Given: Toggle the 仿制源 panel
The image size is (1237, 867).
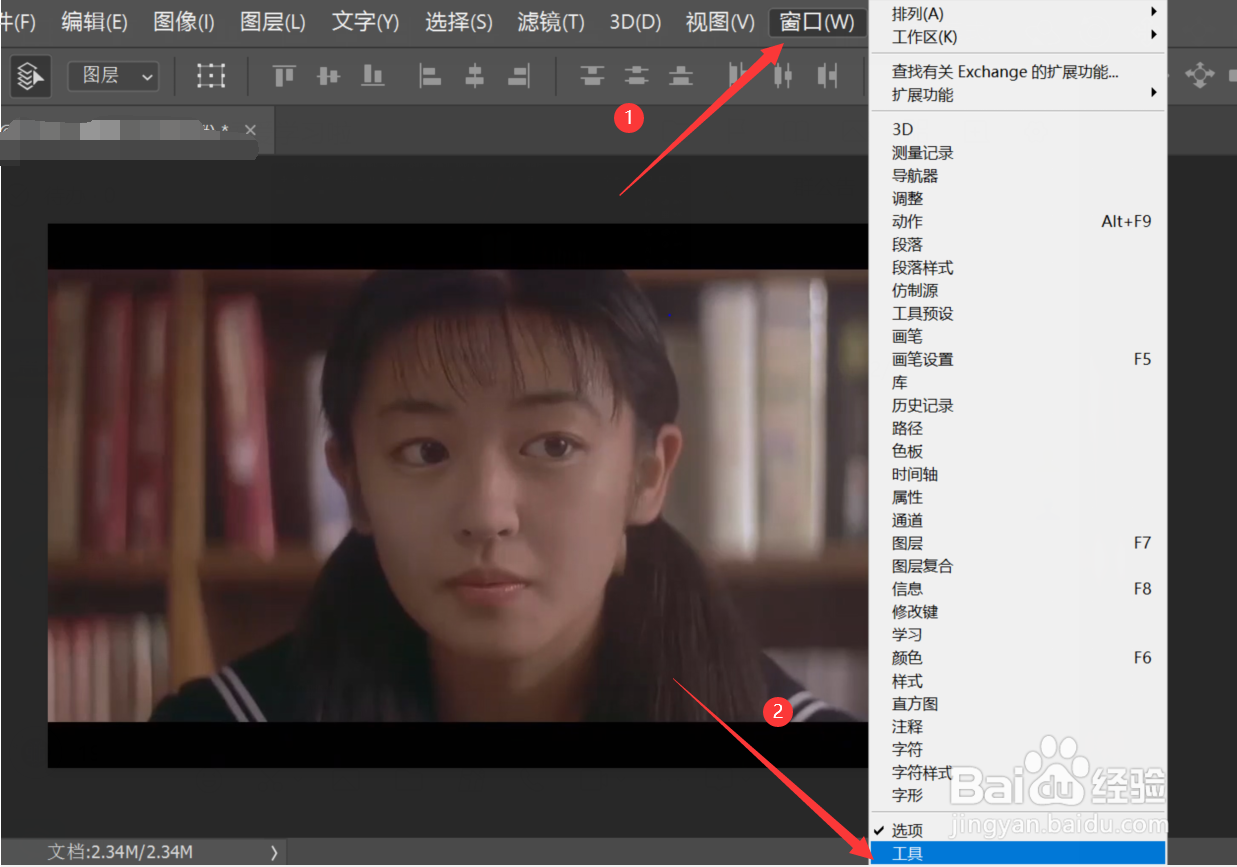Looking at the screenshot, I should (x=1017, y=291).
